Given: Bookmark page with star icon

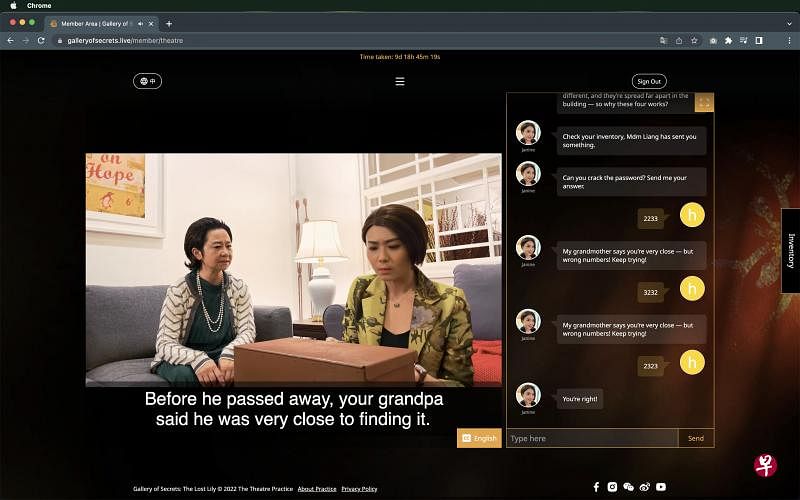Looking at the screenshot, I should pos(694,40).
